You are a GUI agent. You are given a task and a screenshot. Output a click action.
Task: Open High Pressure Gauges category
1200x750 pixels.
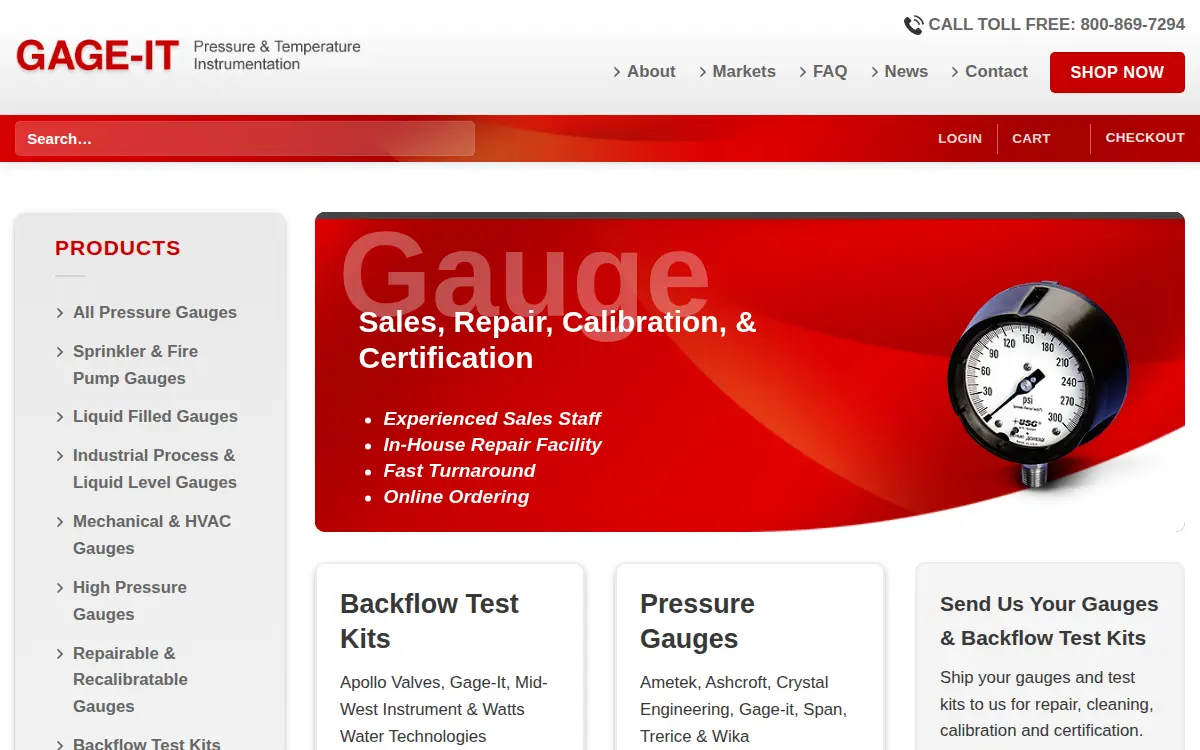[130, 601]
